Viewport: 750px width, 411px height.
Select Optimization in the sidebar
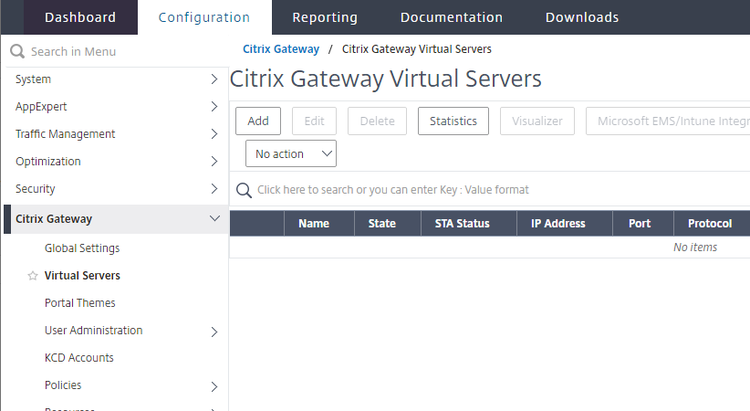[x=48, y=161]
